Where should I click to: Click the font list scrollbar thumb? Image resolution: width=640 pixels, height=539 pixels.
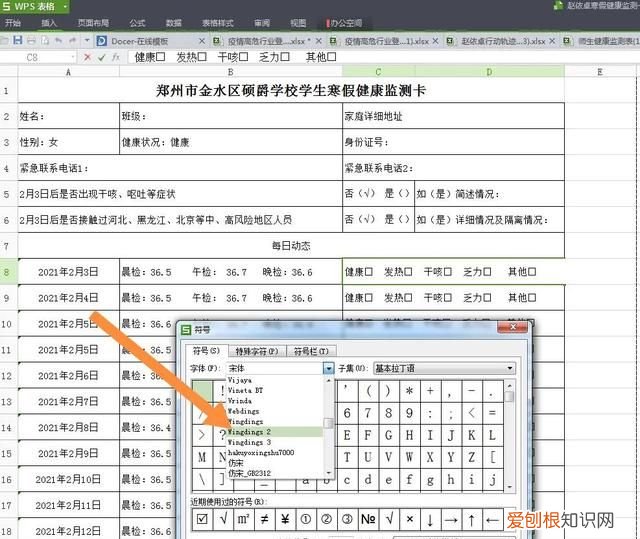point(328,423)
